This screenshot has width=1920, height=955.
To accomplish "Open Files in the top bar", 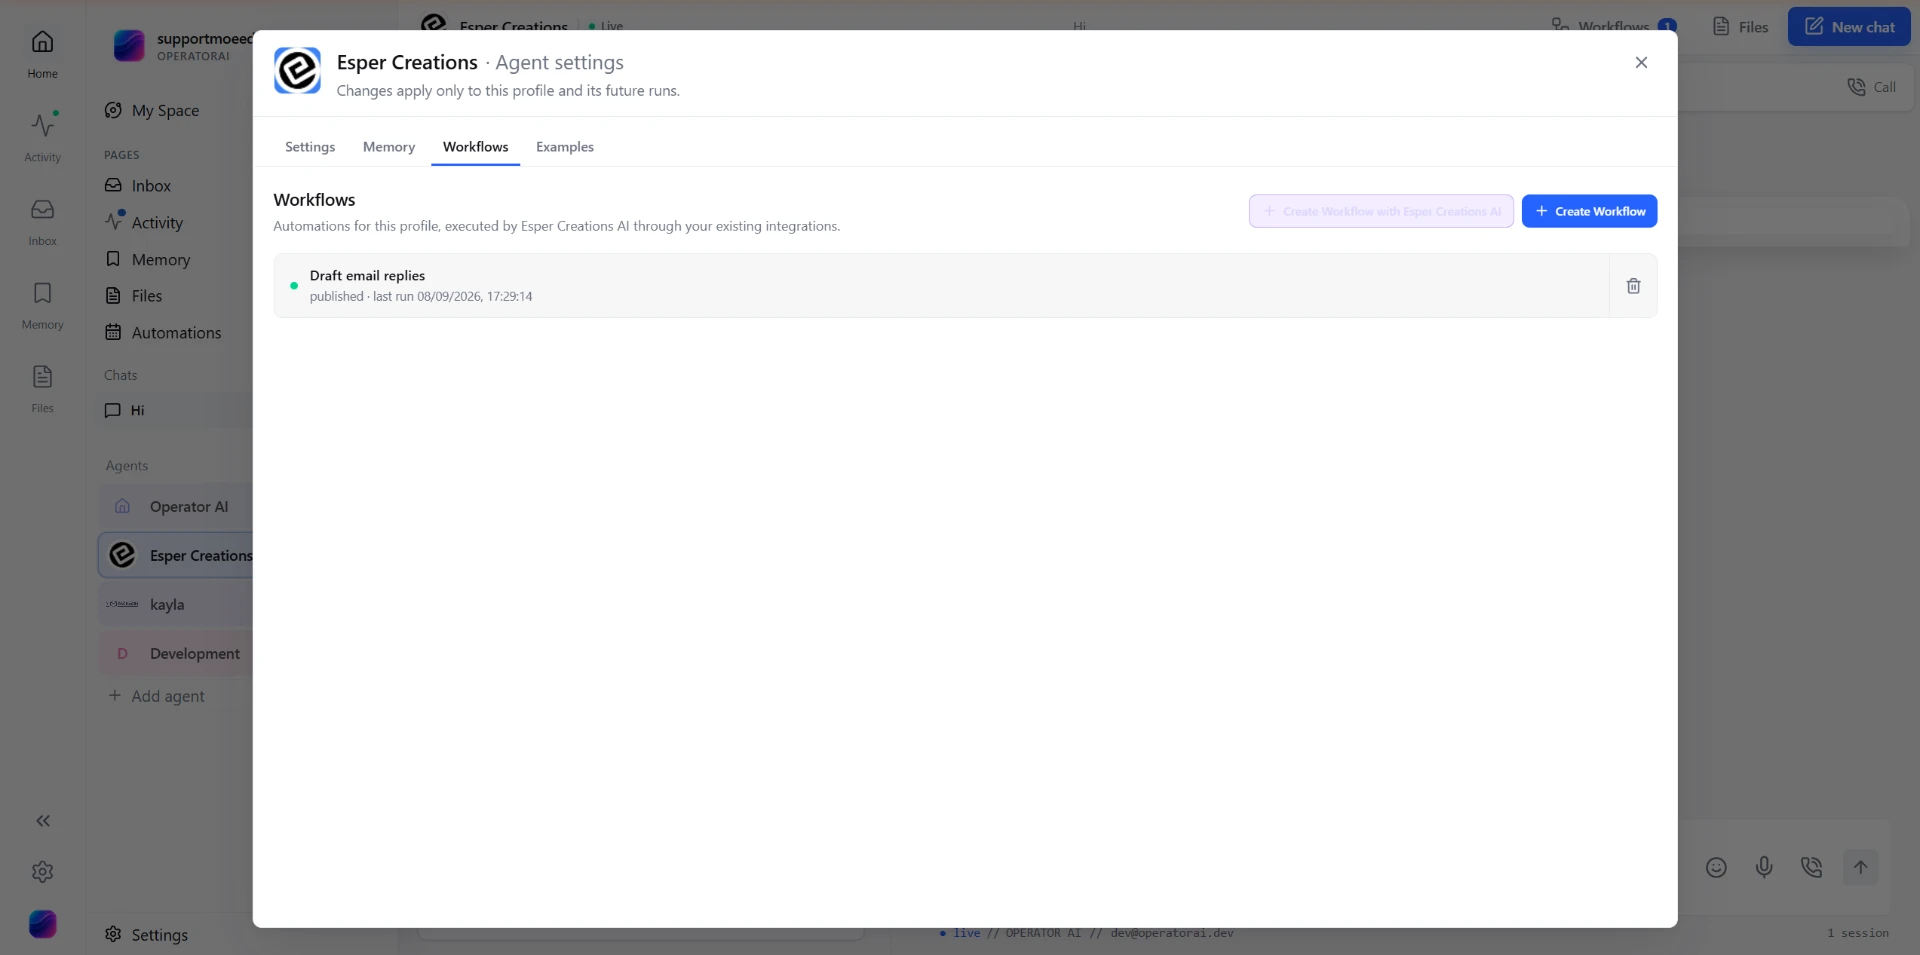I will 1740,27.
